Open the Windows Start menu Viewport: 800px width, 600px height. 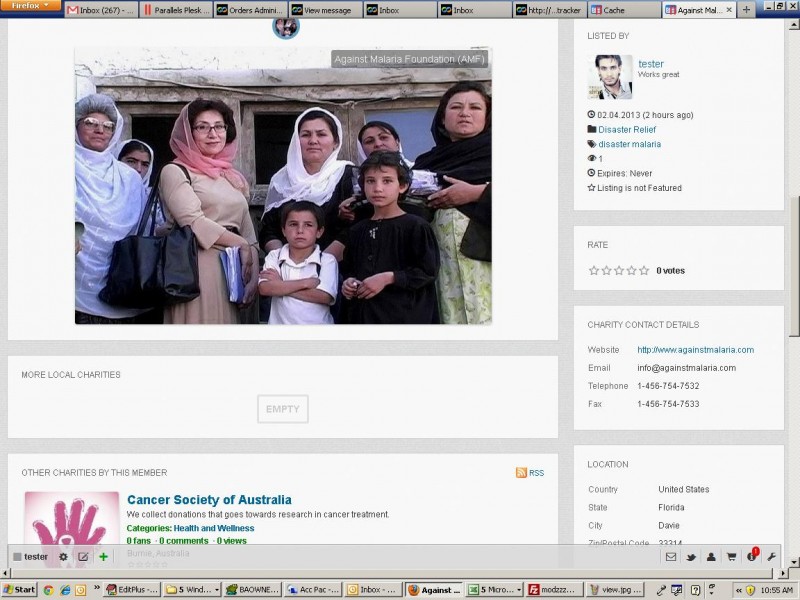(19, 590)
